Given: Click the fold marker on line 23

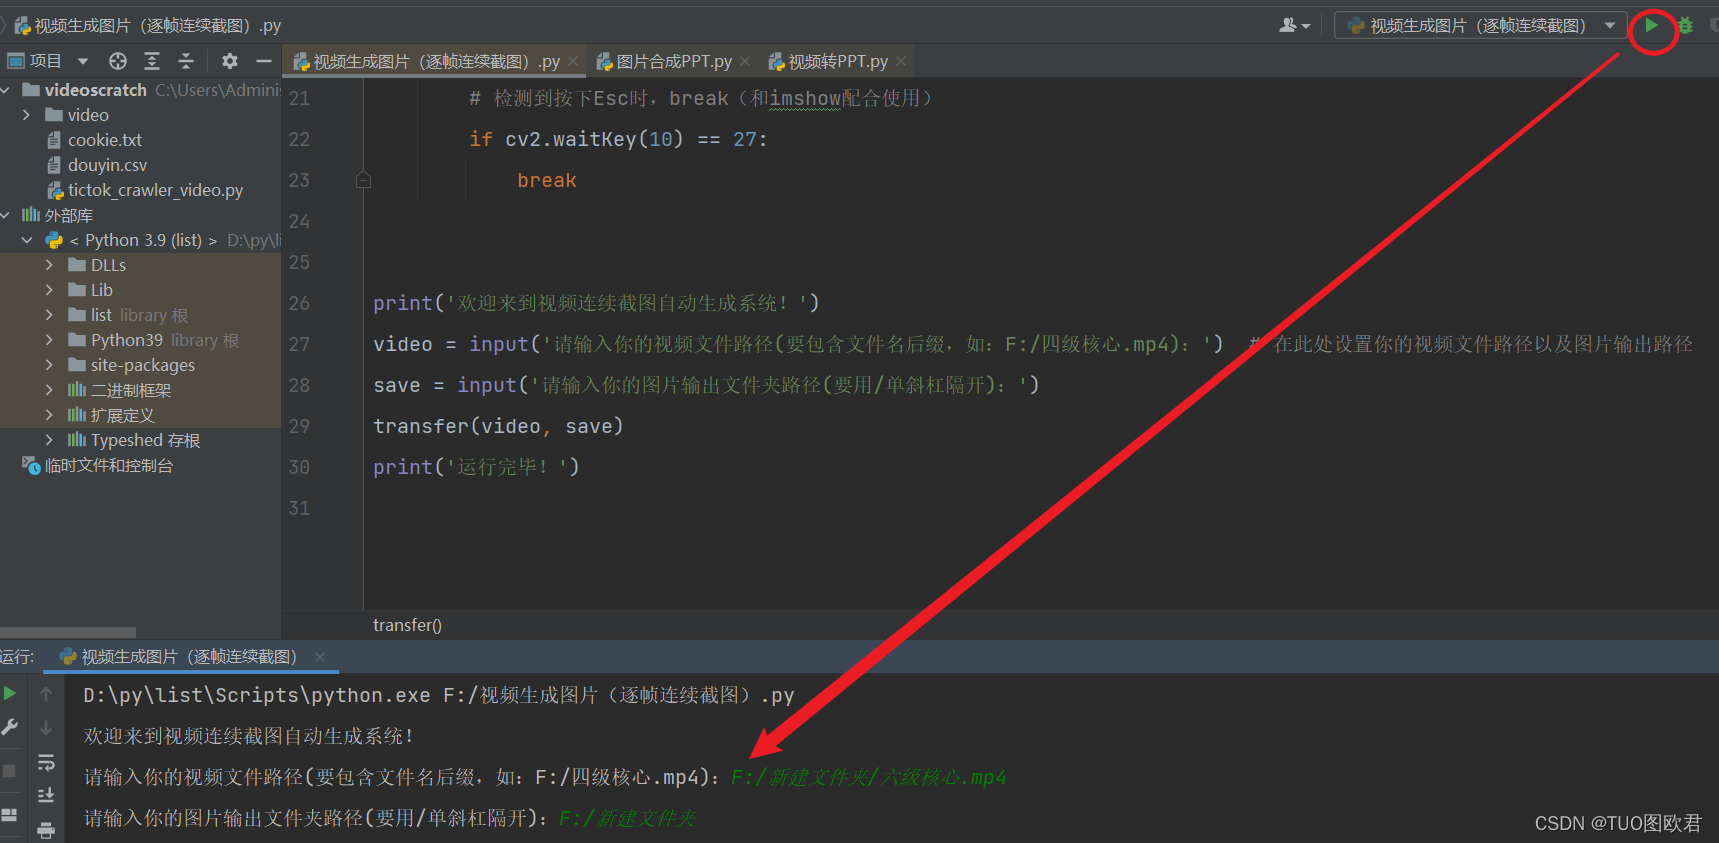Looking at the screenshot, I should (363, 180).
